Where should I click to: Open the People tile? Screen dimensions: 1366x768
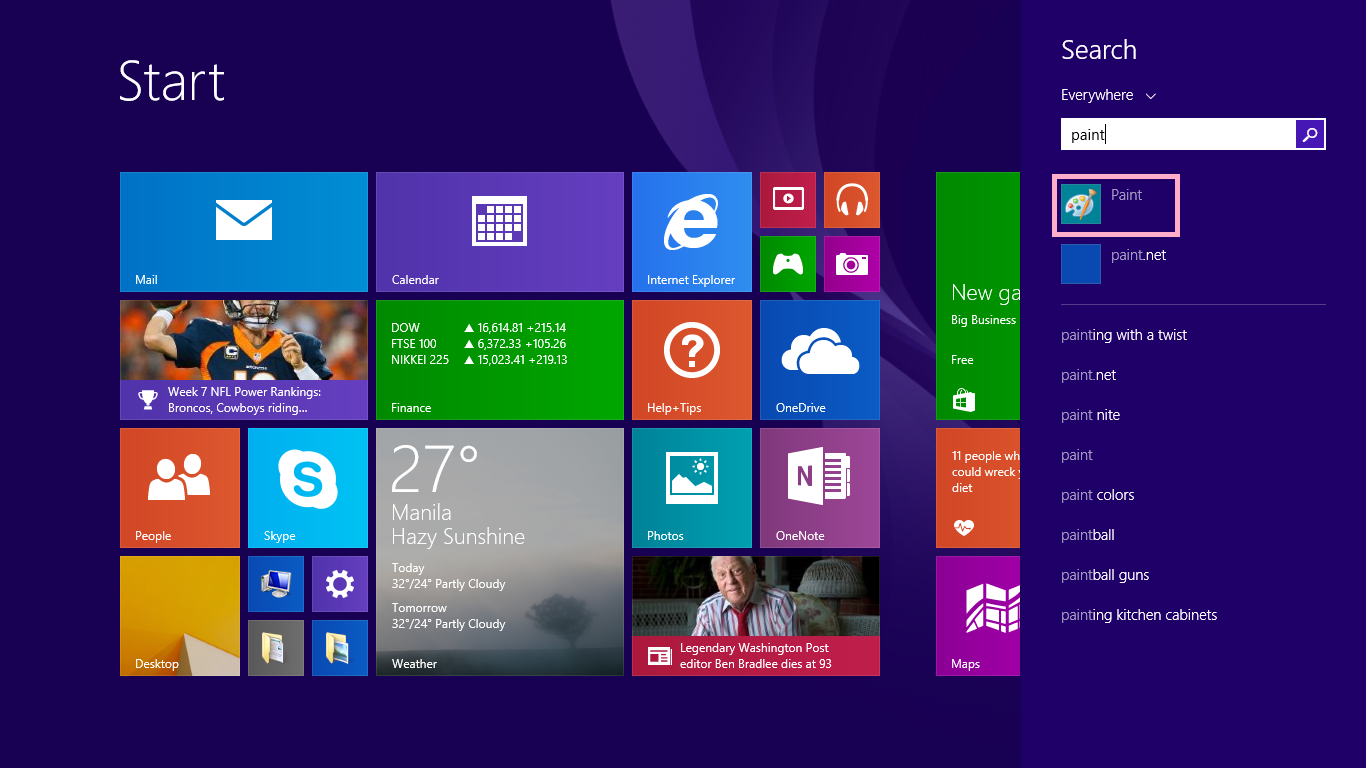pyautogui.click(x=180, y=488)
